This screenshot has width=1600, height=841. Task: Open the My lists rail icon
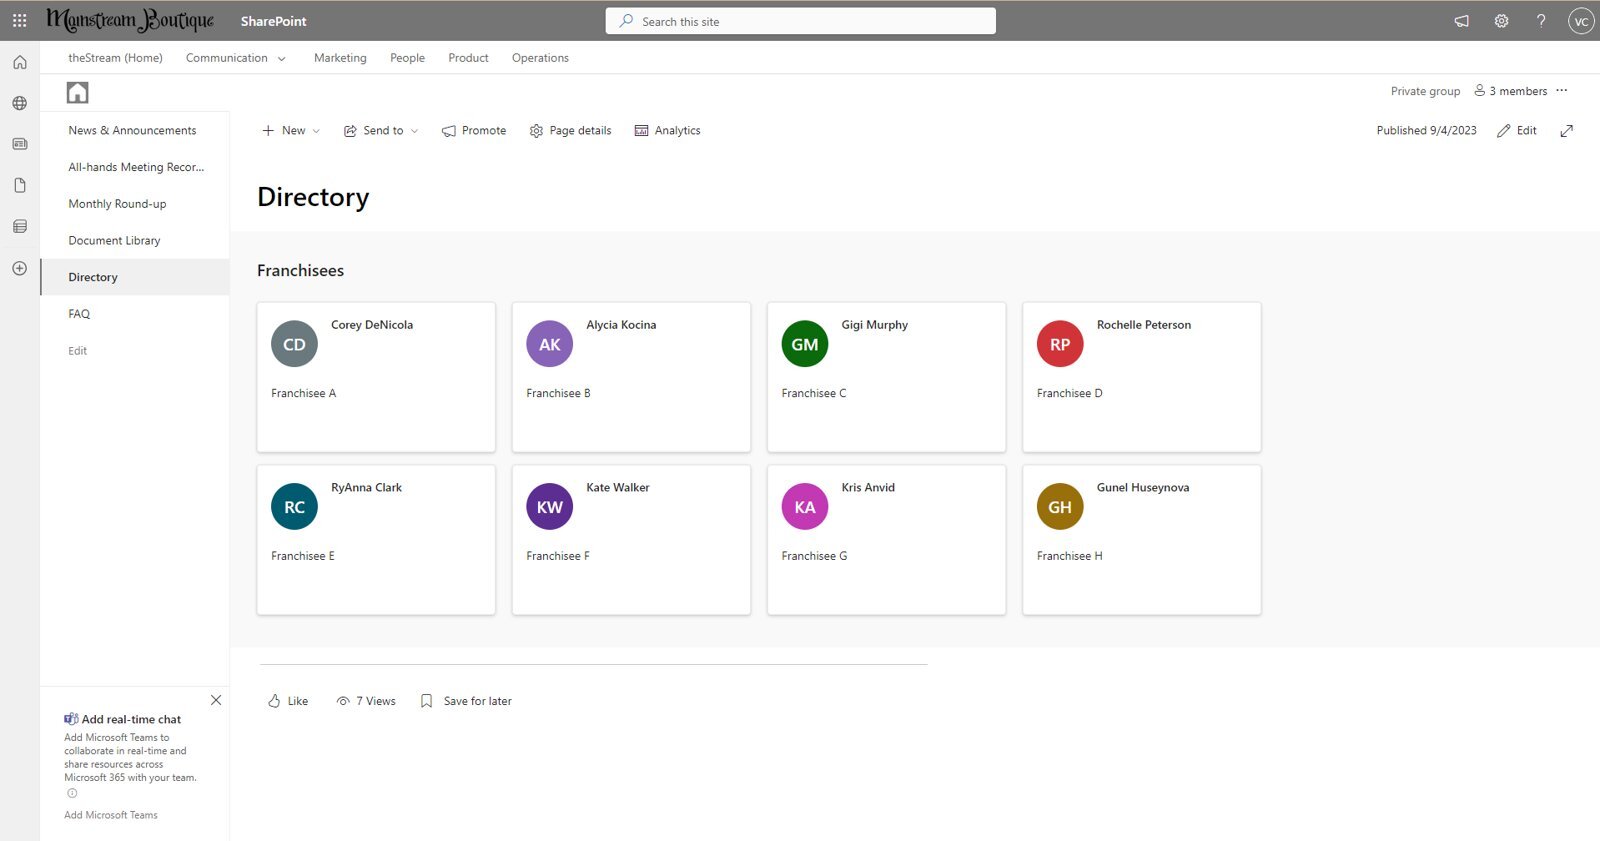(19, 227)
